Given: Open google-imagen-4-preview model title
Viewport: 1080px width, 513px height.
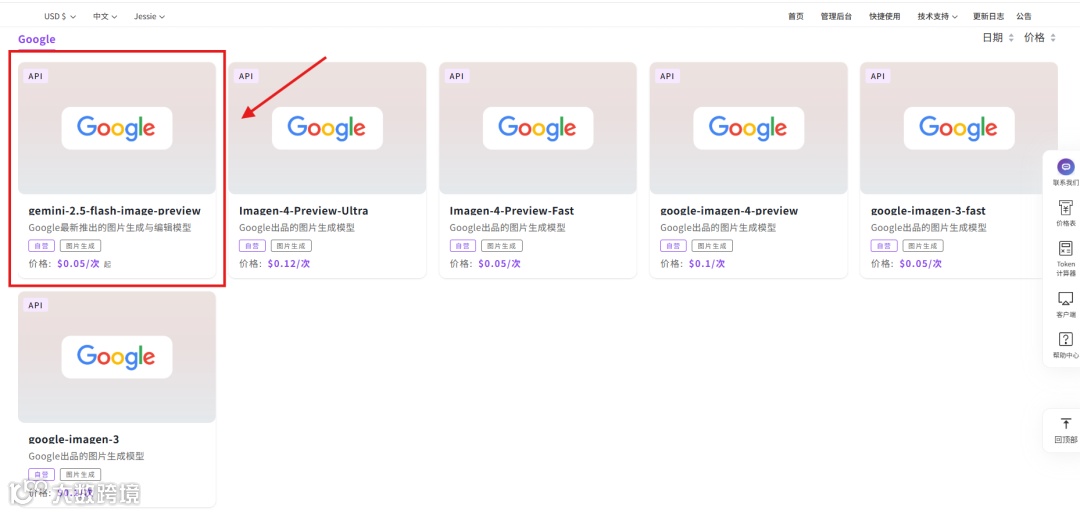Looking at the screenshot, I should (x=729, y=211).
